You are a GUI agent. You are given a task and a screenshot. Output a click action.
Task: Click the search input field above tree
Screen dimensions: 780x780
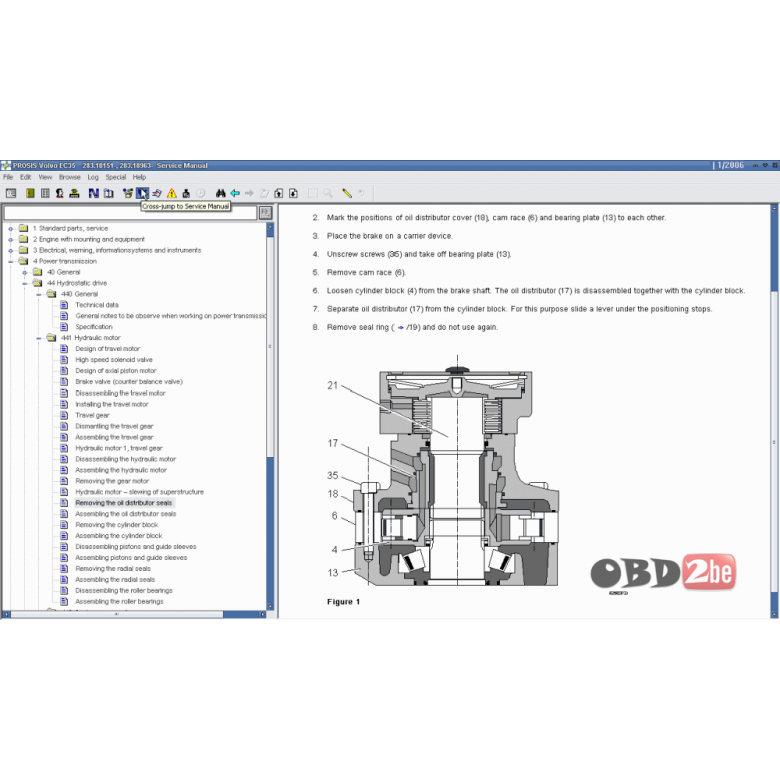tap(130, 213)
